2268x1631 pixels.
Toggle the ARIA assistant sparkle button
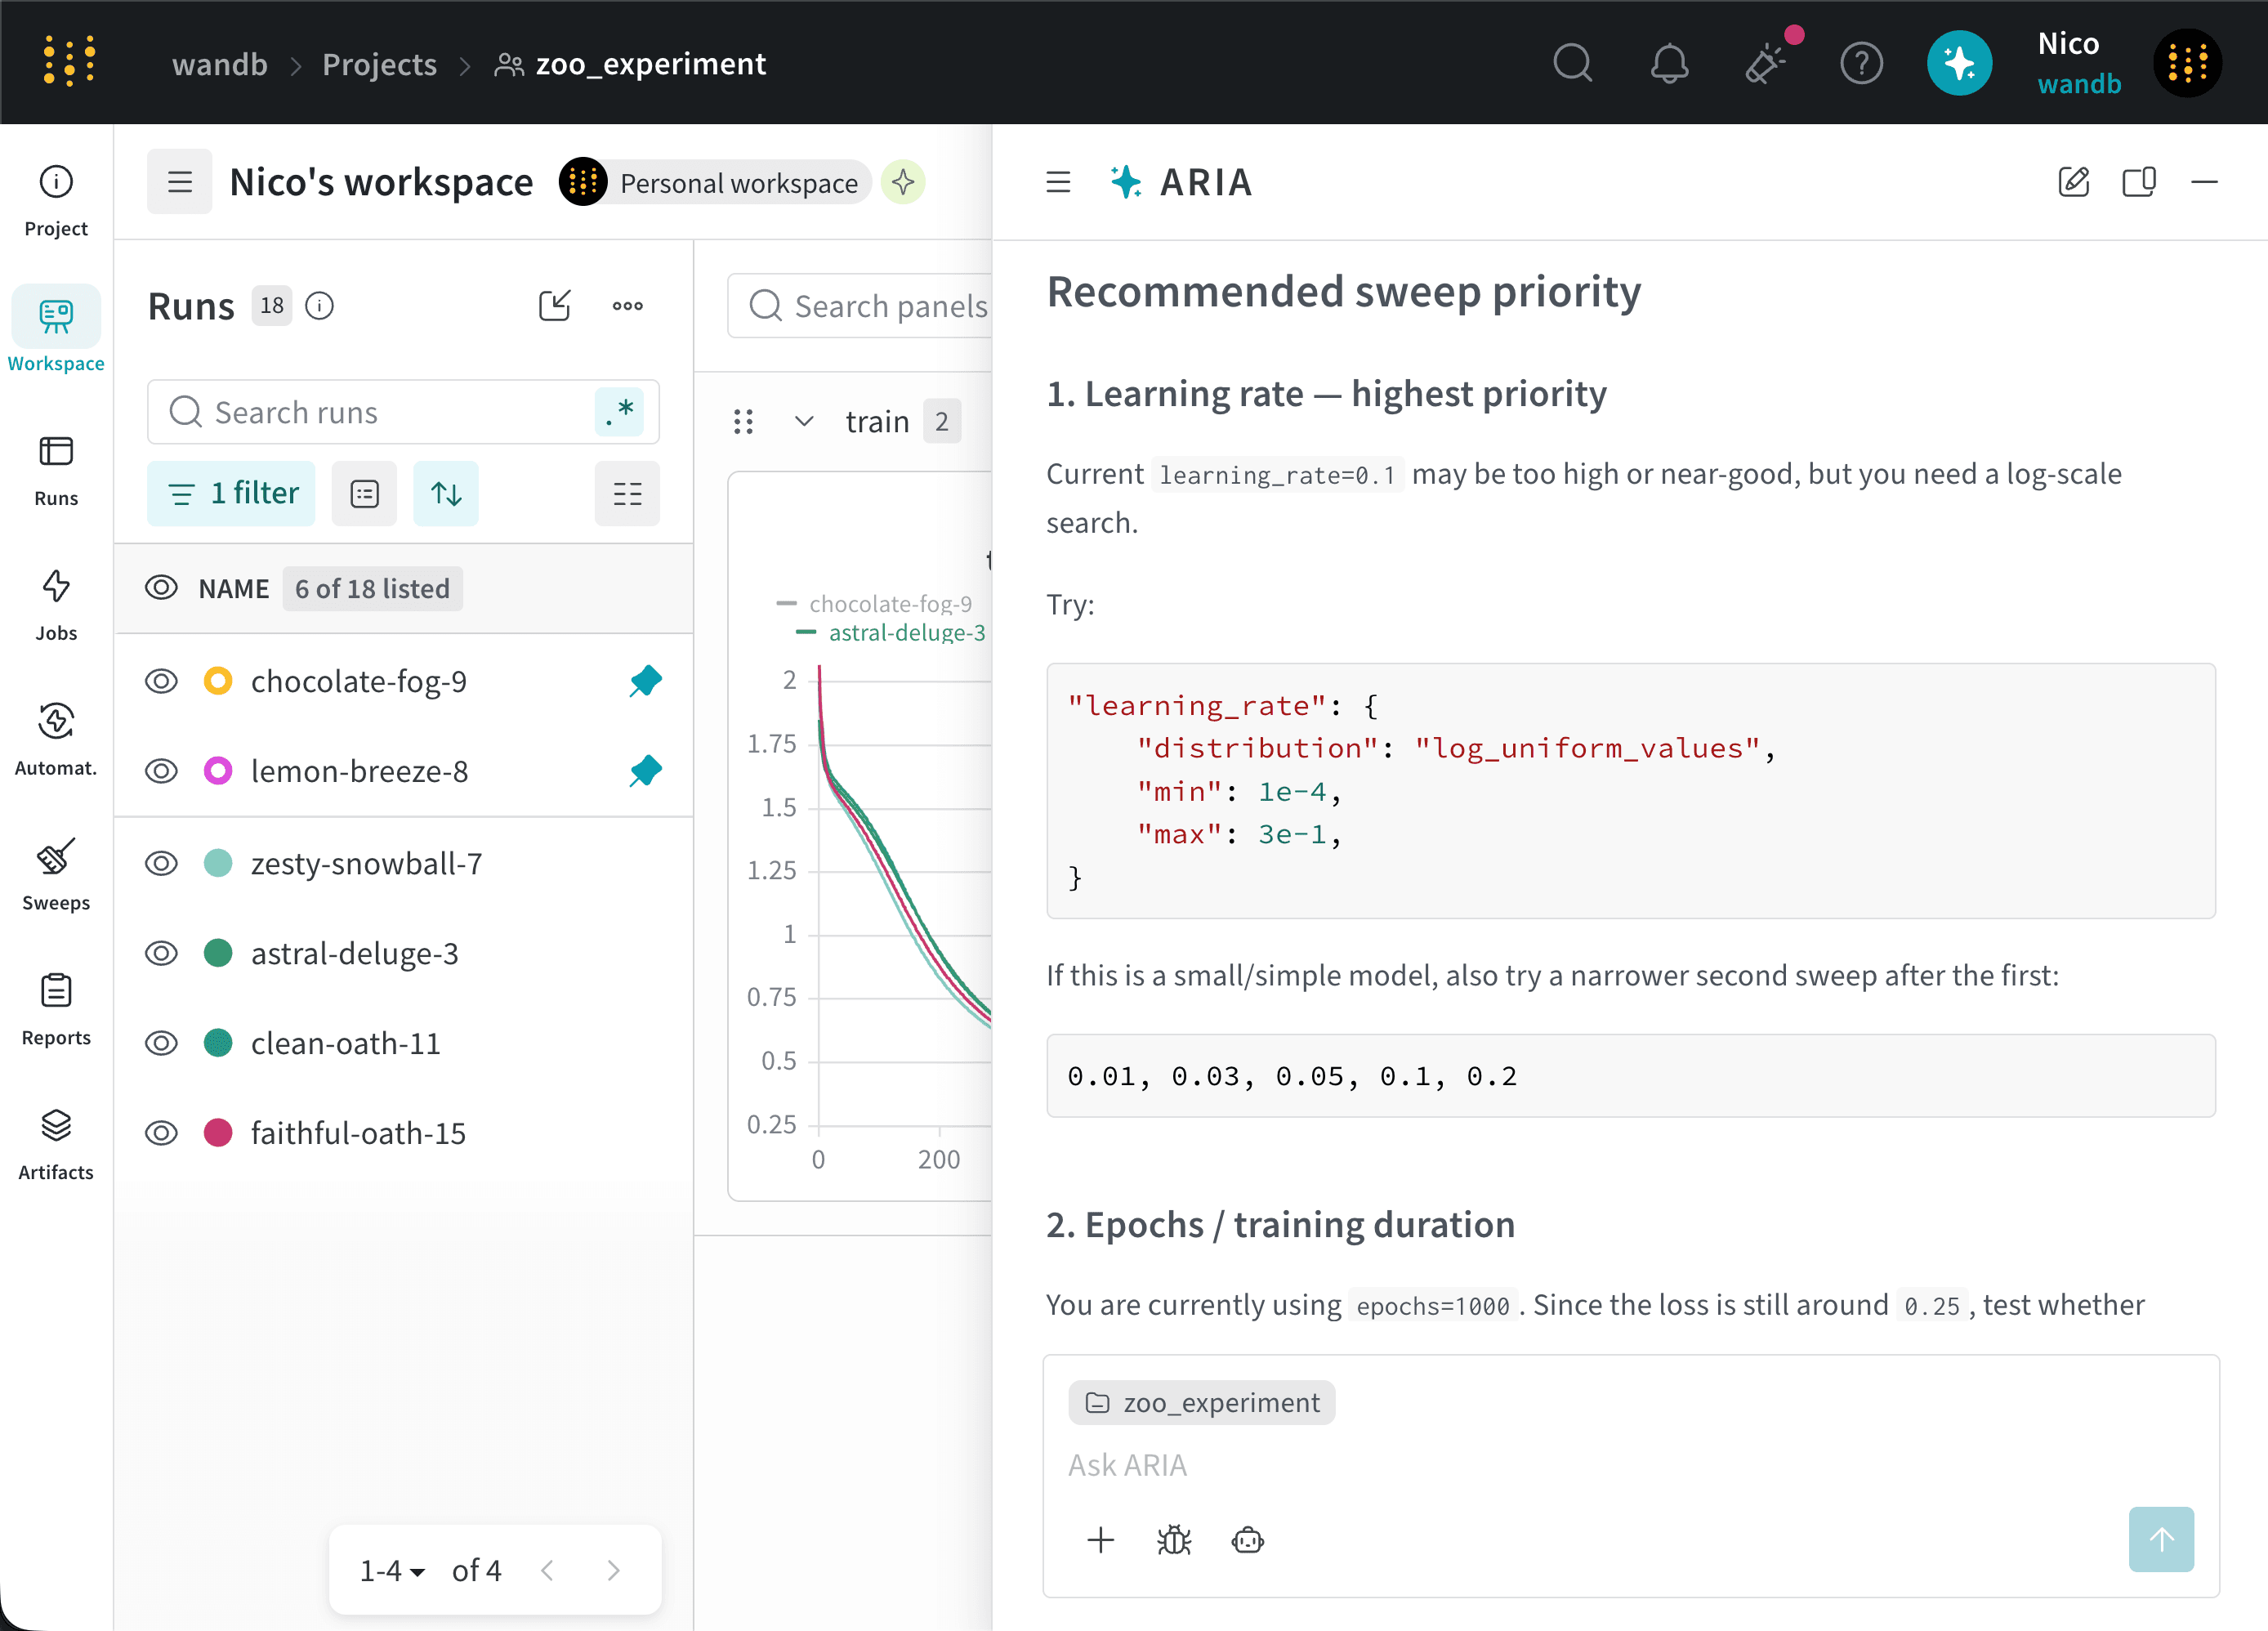pyautogui.click(x=1959, y=63)
